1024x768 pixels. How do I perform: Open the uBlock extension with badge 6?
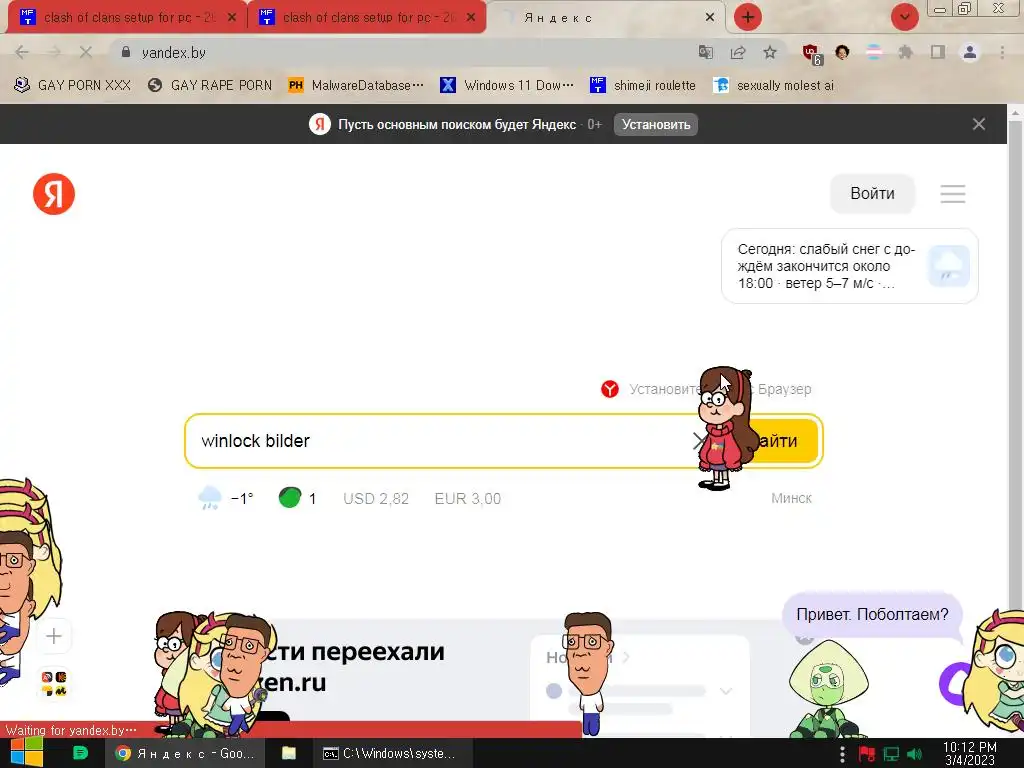coord(812,54)
